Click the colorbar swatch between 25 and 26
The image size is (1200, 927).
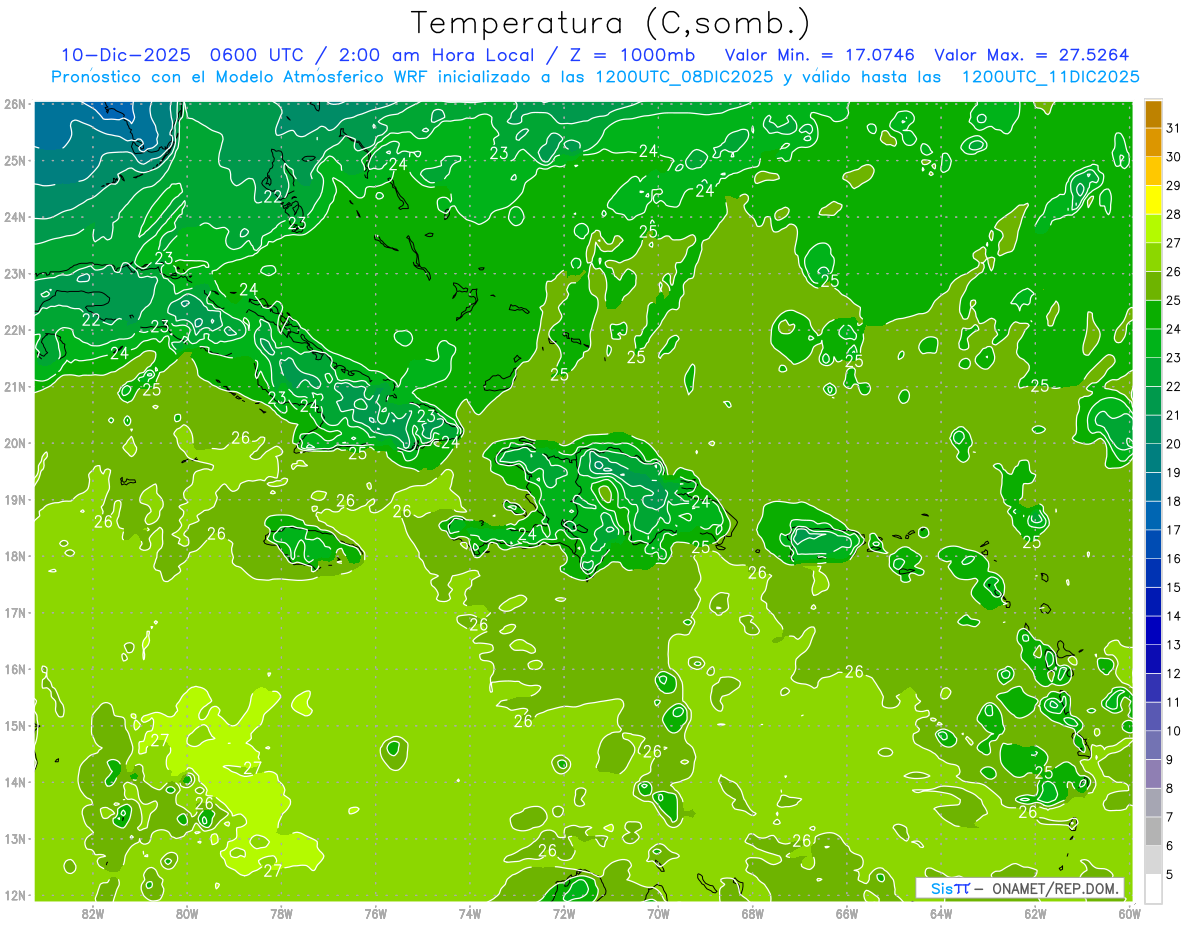1153,286
